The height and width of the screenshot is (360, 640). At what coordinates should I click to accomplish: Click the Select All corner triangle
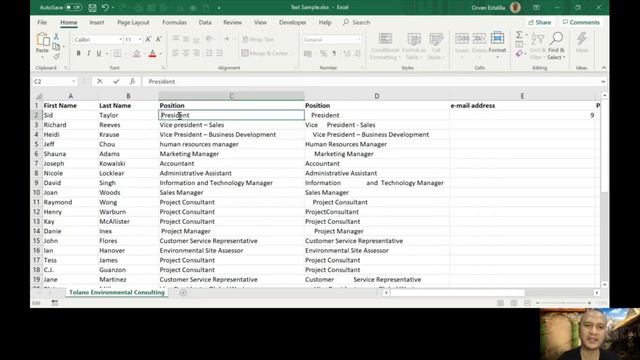(x=39, y=96)
